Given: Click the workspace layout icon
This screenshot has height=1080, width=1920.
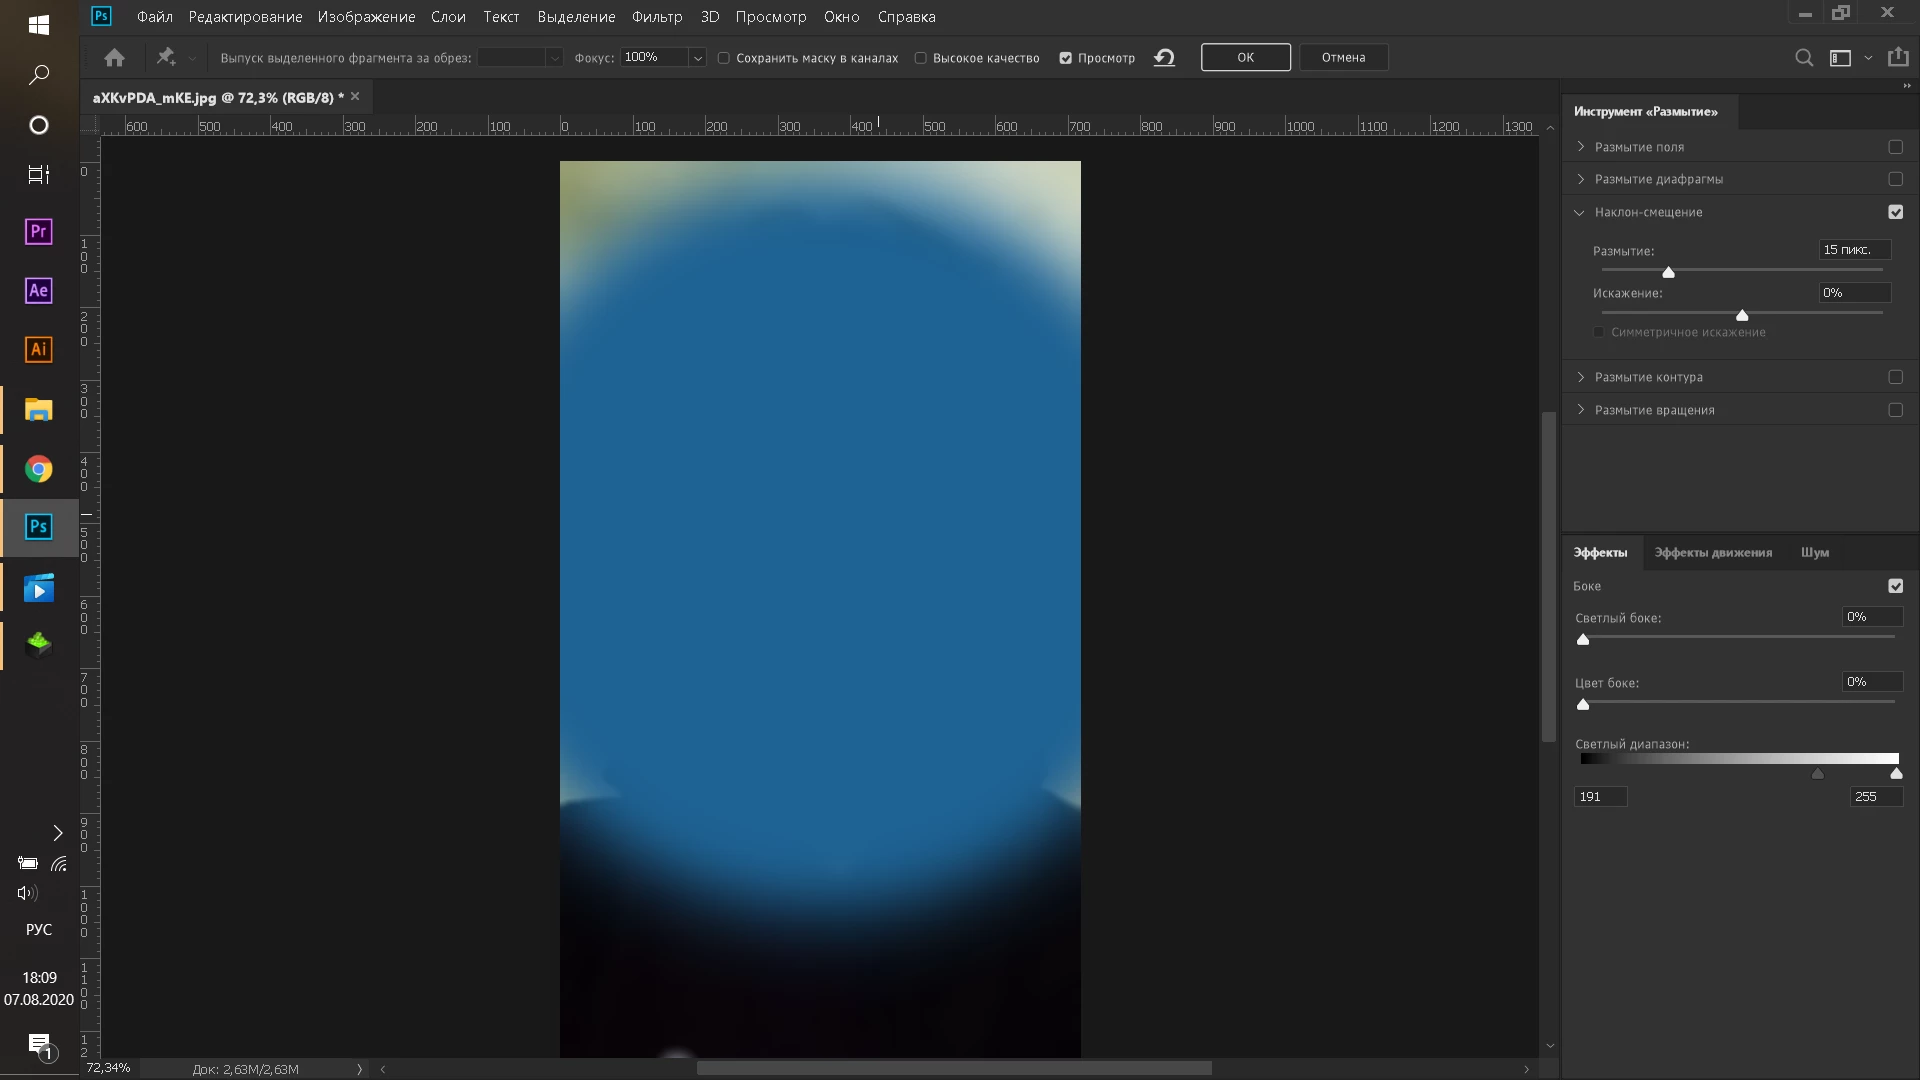Looking at the screenshot, I should 1840,58.
